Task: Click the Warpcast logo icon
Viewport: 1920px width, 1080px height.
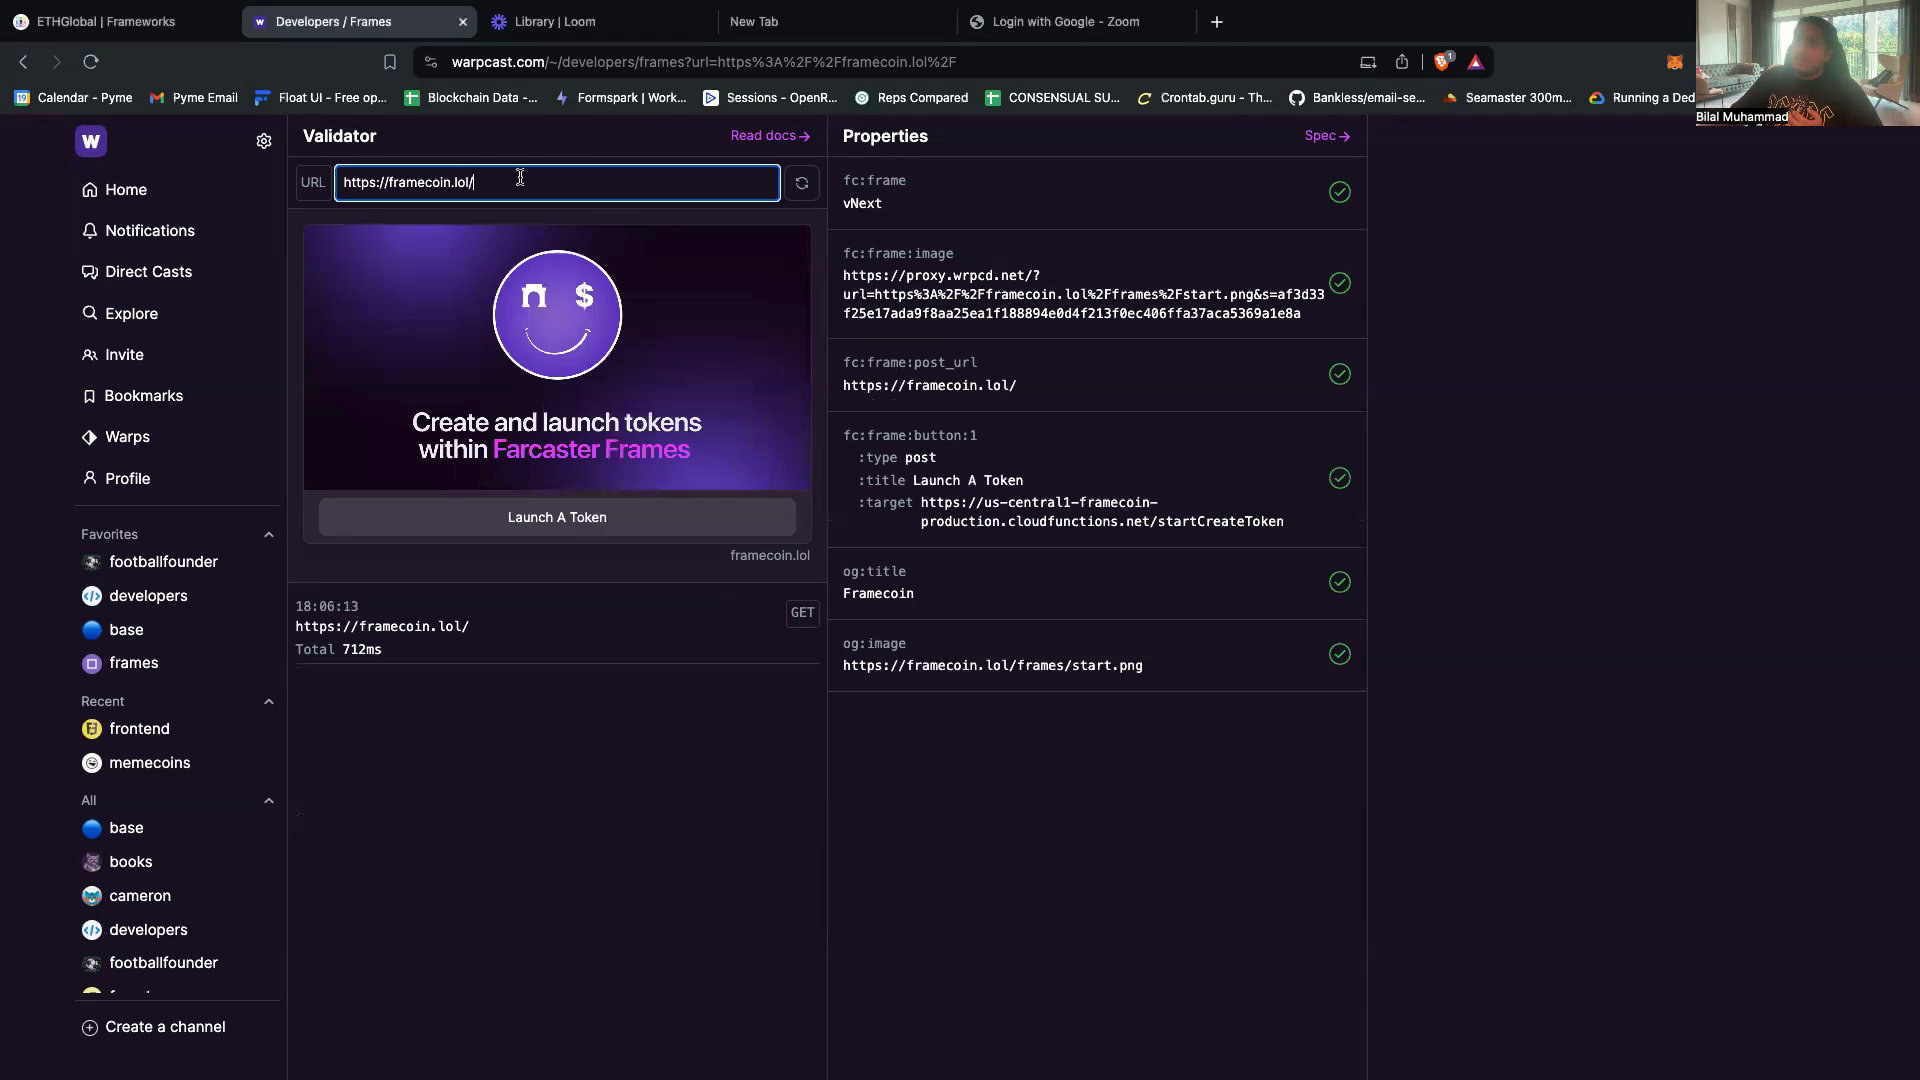Action: (91, 141)
